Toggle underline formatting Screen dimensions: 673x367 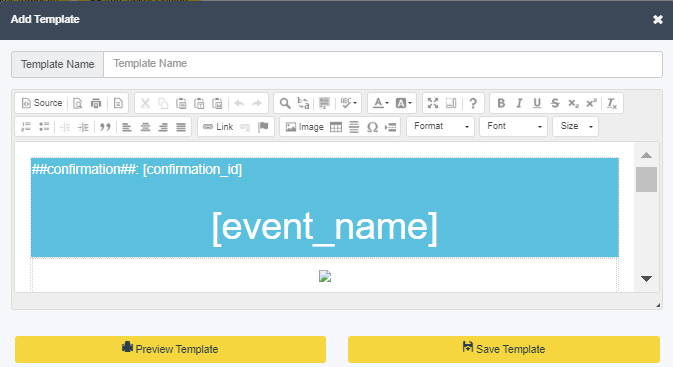pos(537,103)
